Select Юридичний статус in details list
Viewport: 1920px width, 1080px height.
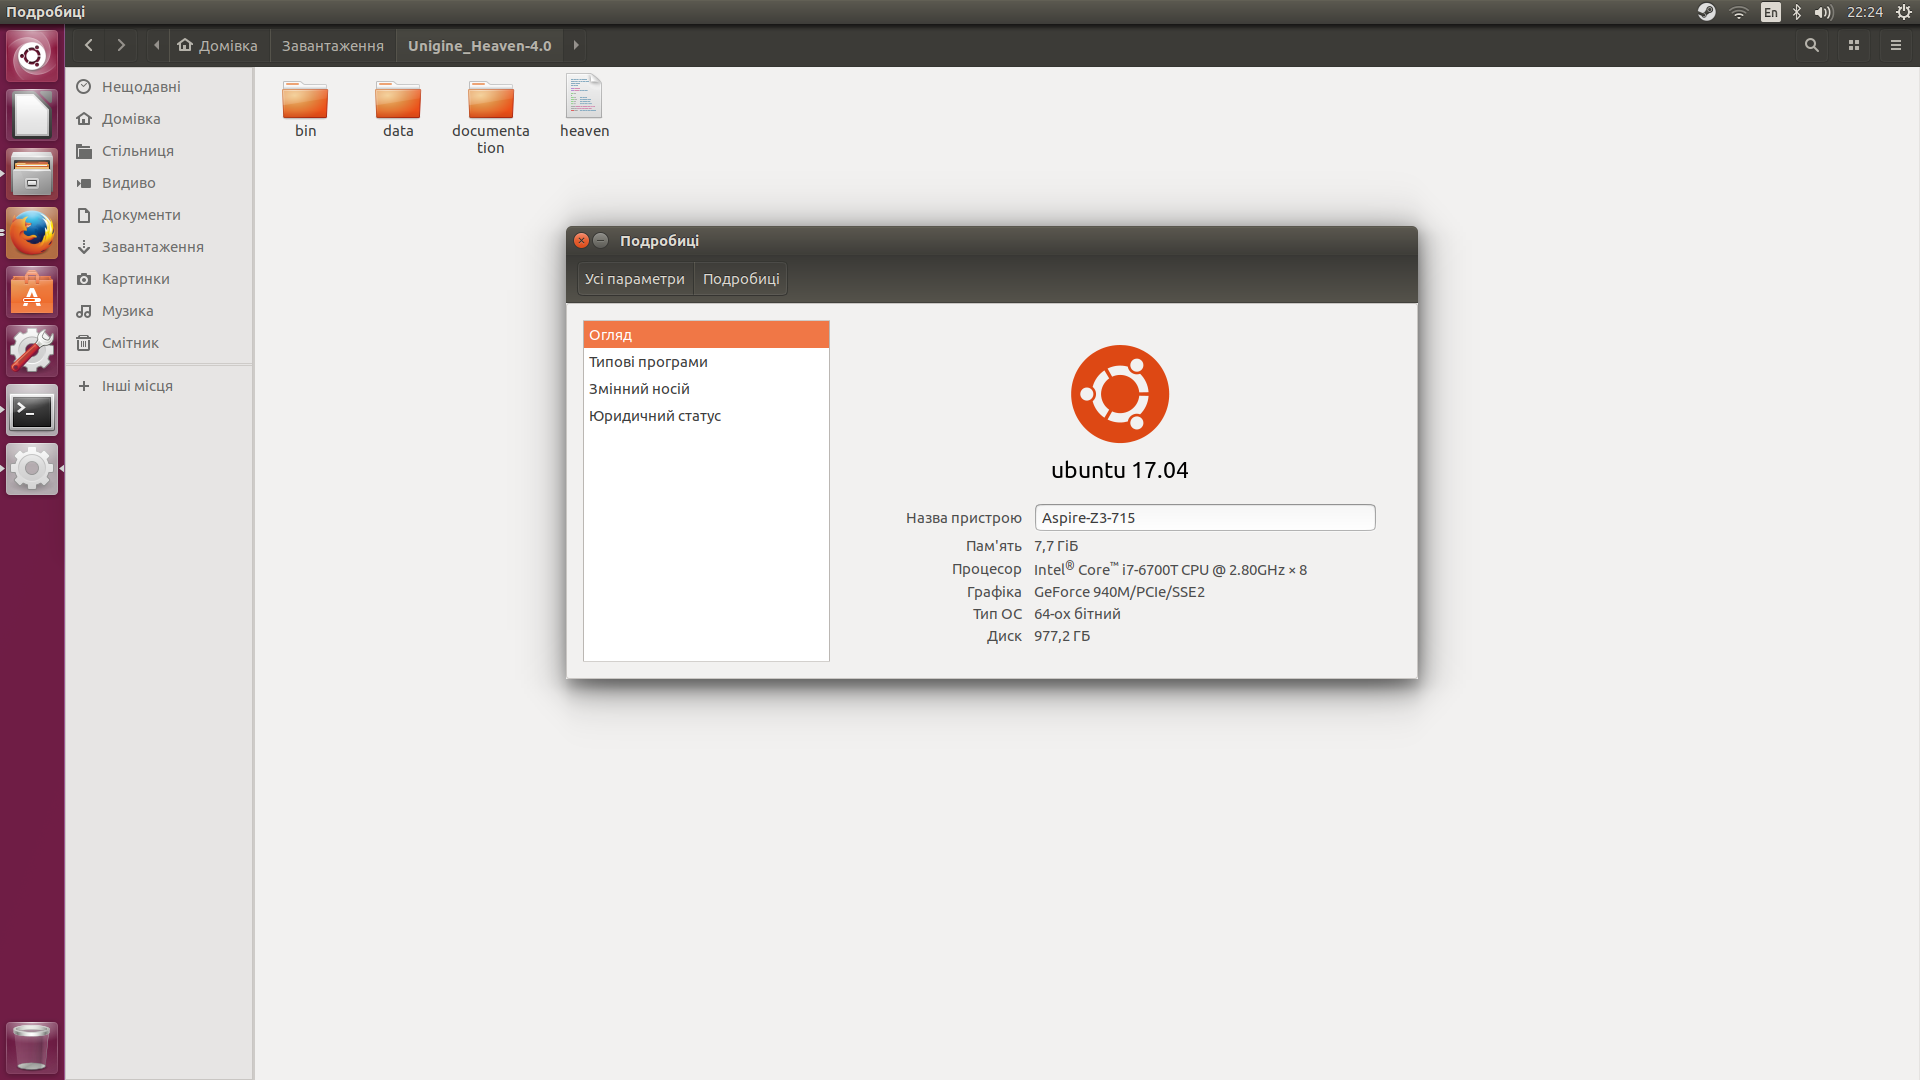[706, 416]
